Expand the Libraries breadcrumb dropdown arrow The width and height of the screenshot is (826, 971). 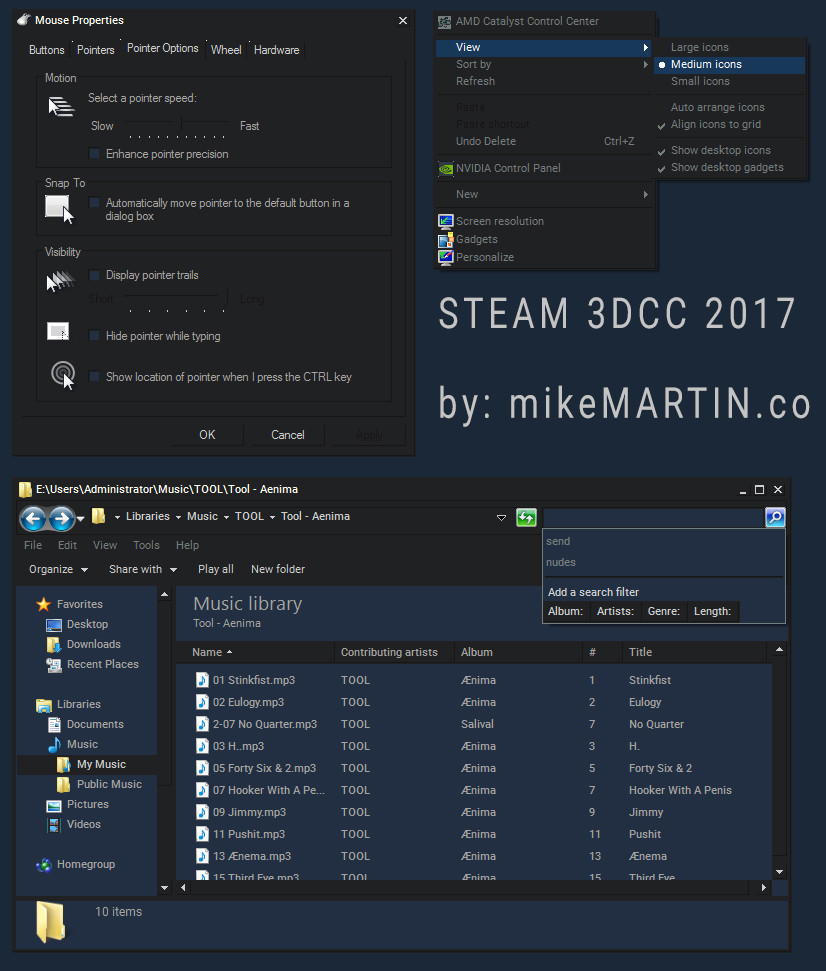(x=178, y=517)
